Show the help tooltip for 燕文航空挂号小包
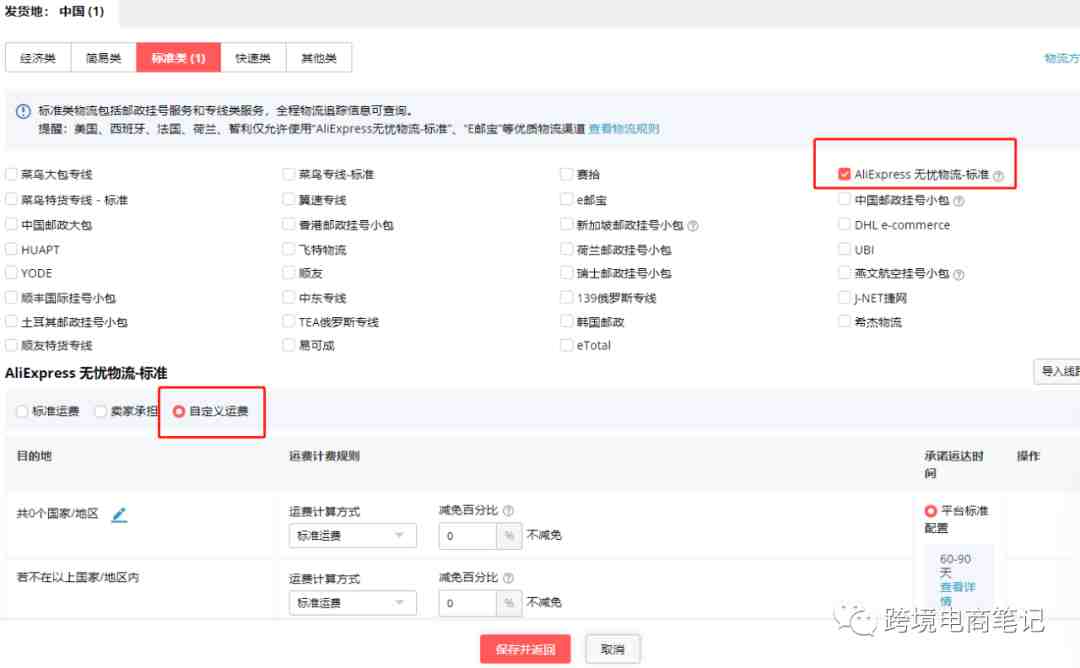The image size is (1080, 668). click(x=959, y=274)
